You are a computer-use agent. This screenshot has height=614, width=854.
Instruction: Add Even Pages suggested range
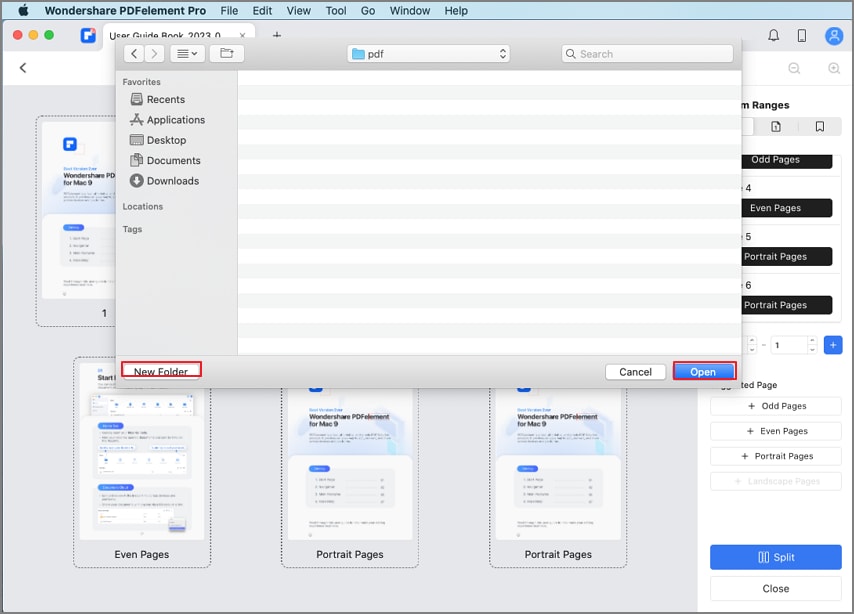coord(776,431)
